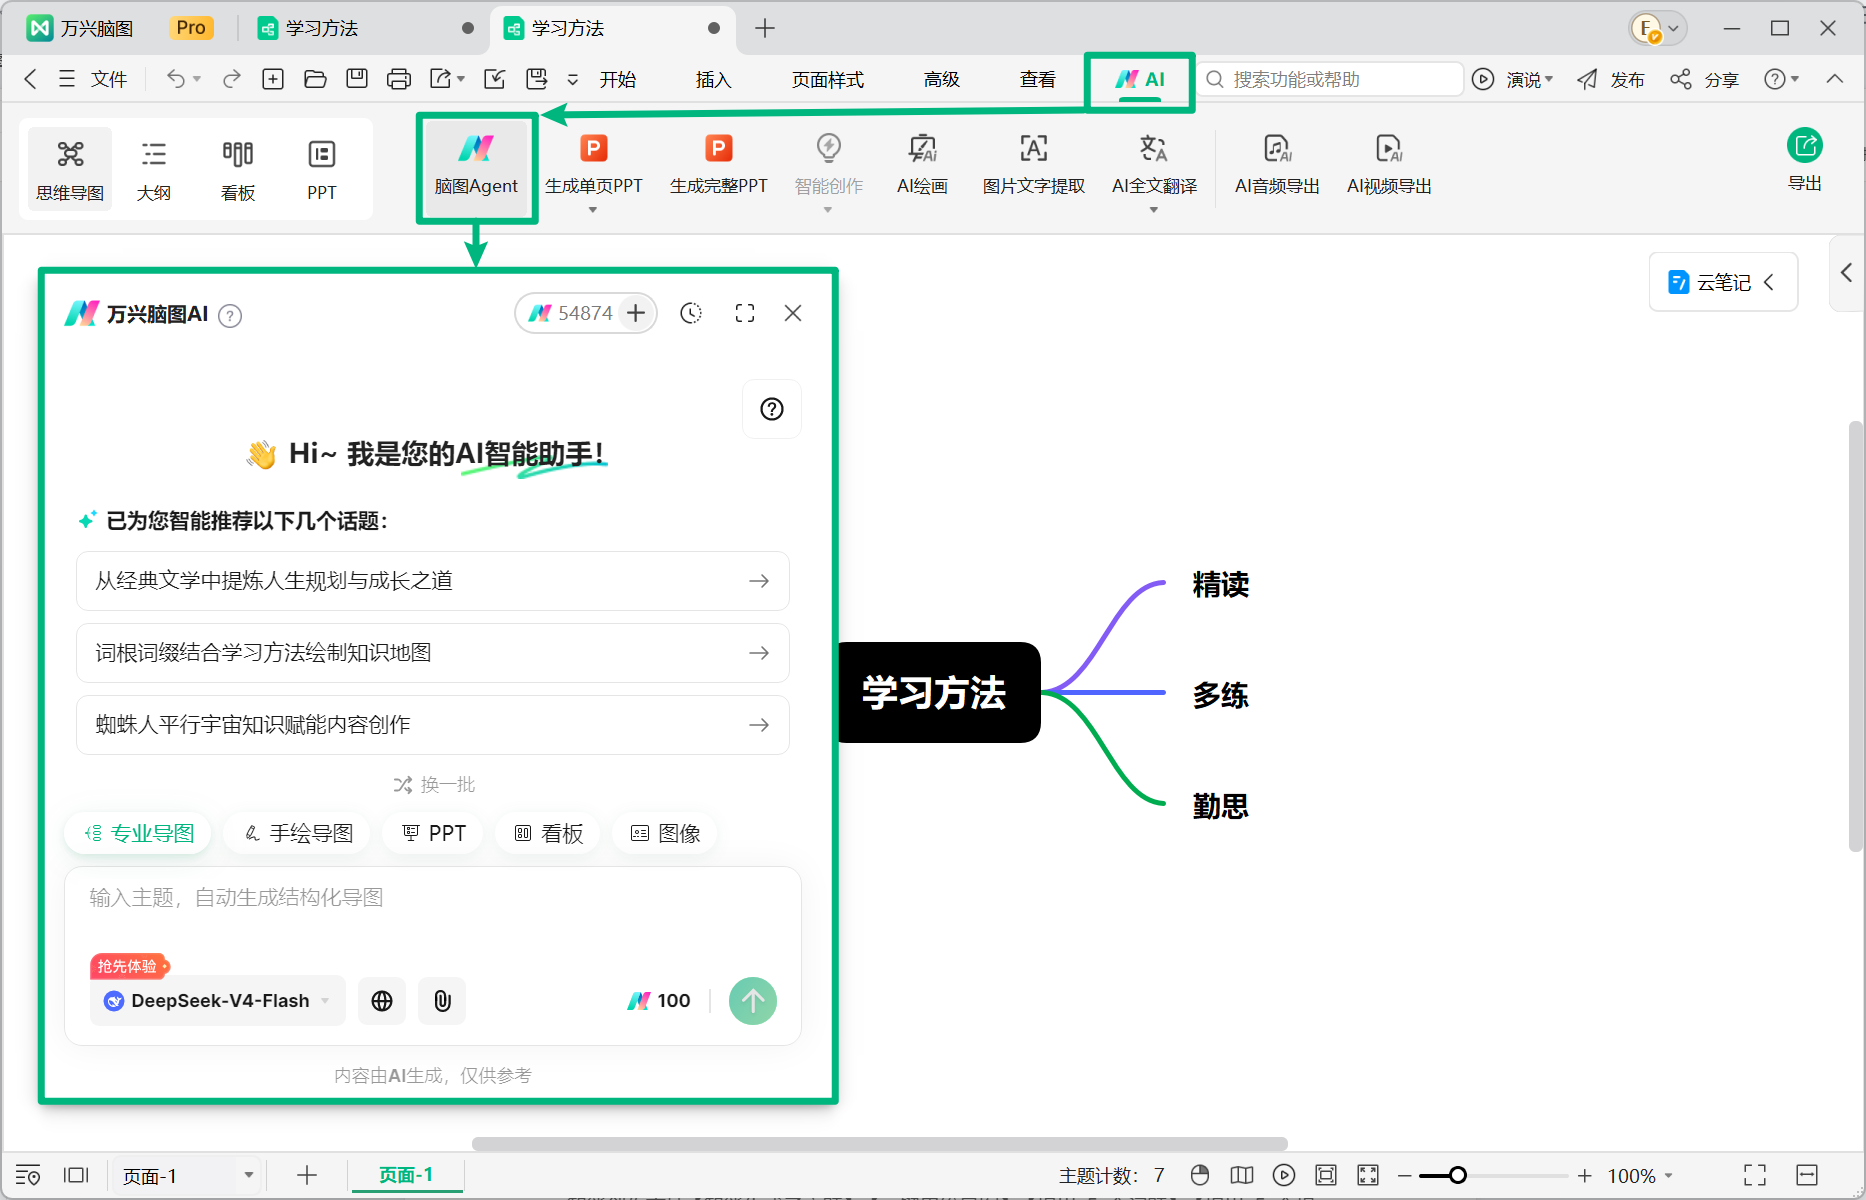1866x1200 pixels.
Task: Switch to 思维导图 view mode
Action: (x=70, y=168)
